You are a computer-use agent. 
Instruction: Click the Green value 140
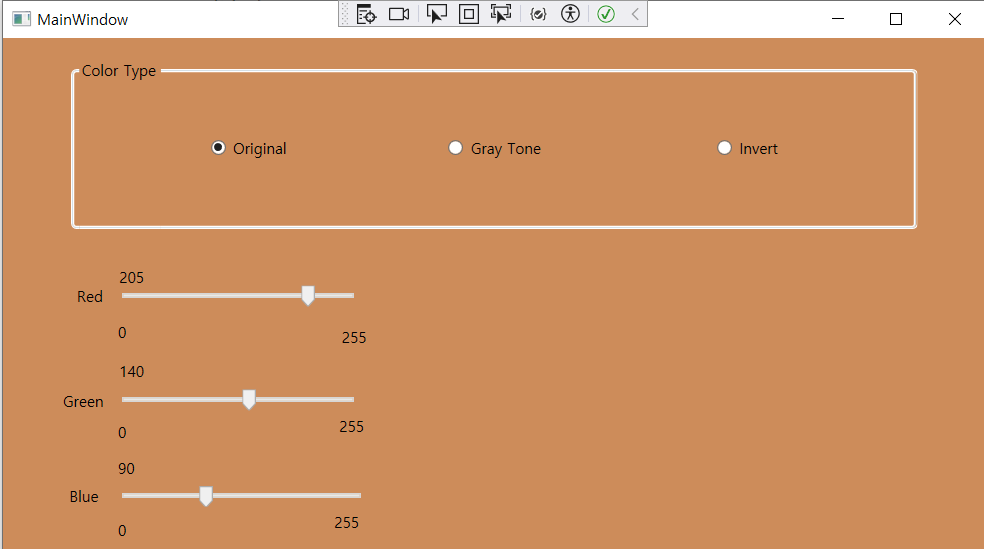132,371
